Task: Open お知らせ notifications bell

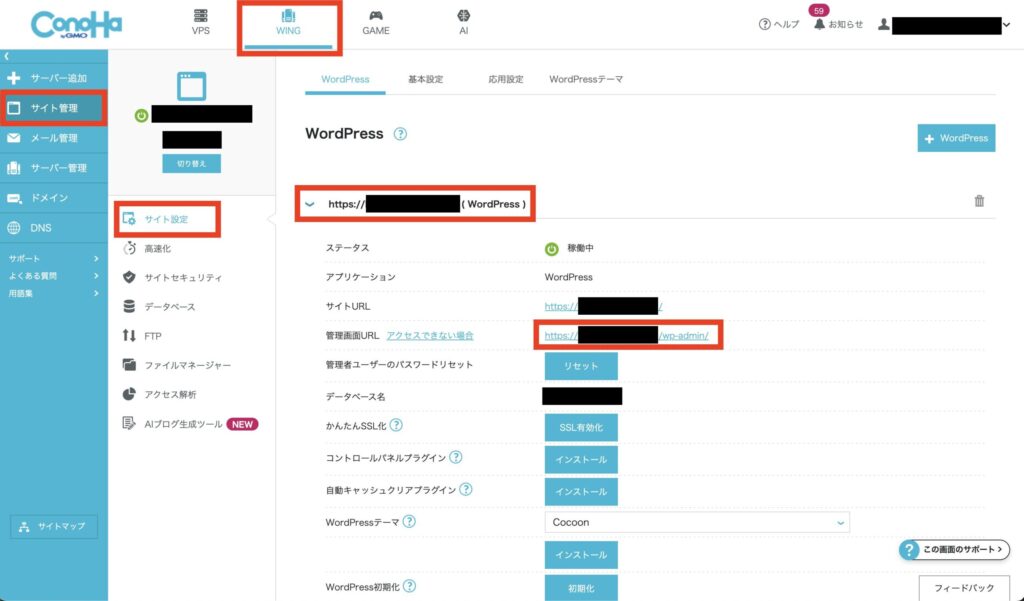Action: (x=838, y=24)
